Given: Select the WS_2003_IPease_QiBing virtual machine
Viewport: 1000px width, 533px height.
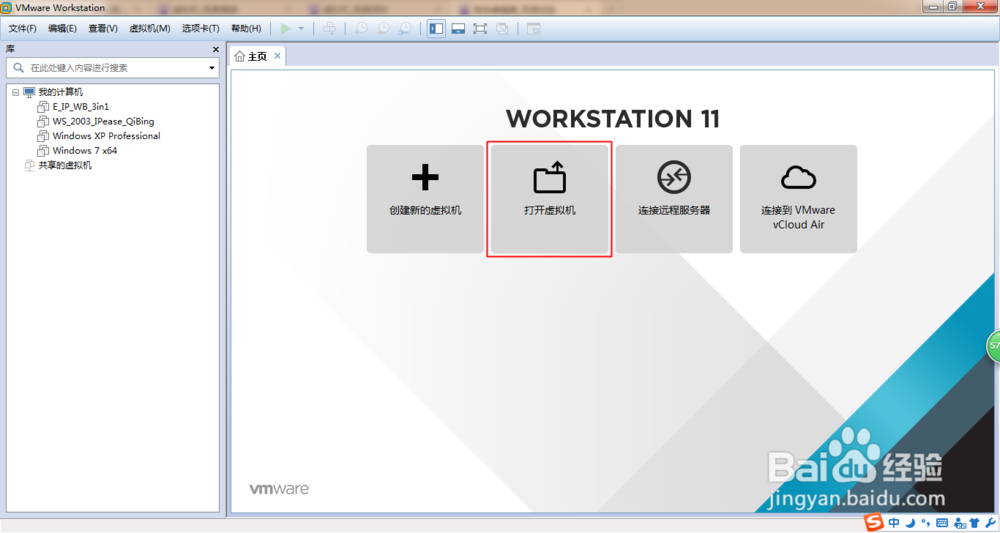Looking at the screenshot, I should (103, 121).
